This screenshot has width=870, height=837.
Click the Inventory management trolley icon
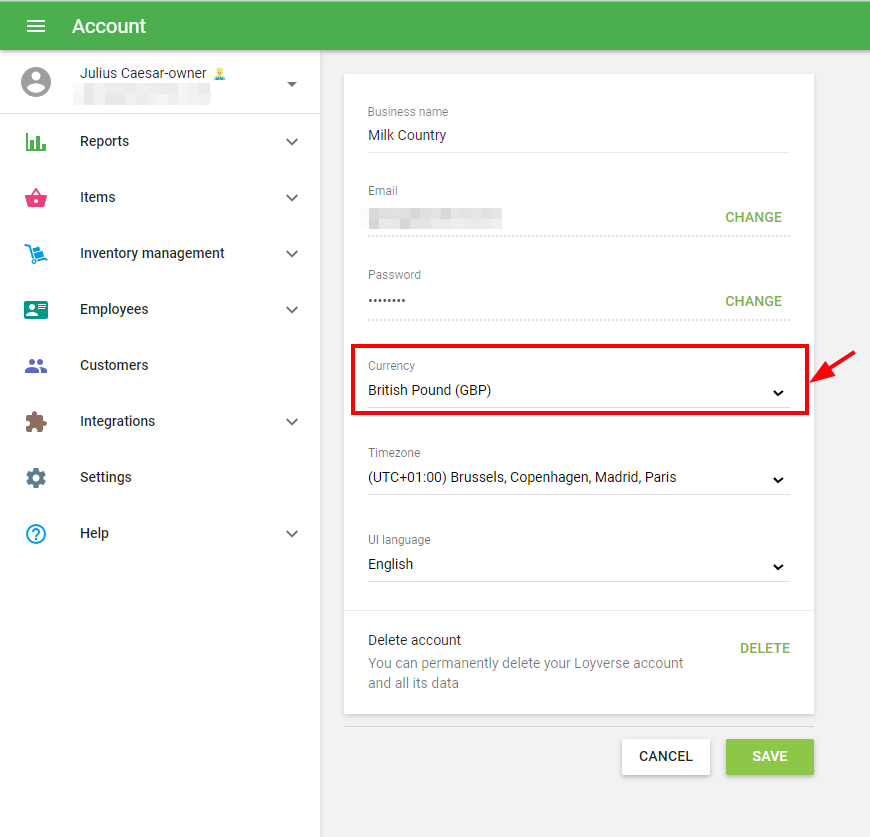click(36, 254)
